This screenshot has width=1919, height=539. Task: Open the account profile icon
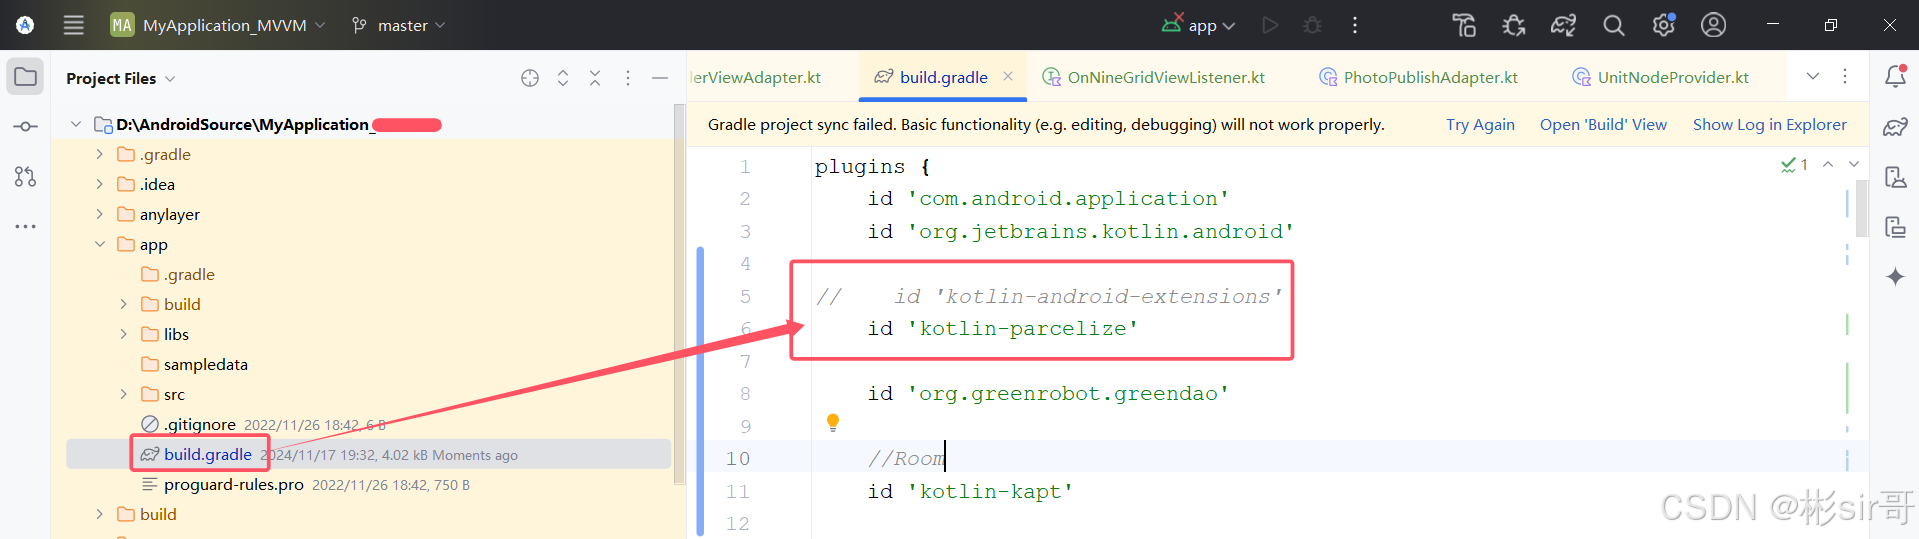pyautogui.click(x=1714, y=25)
